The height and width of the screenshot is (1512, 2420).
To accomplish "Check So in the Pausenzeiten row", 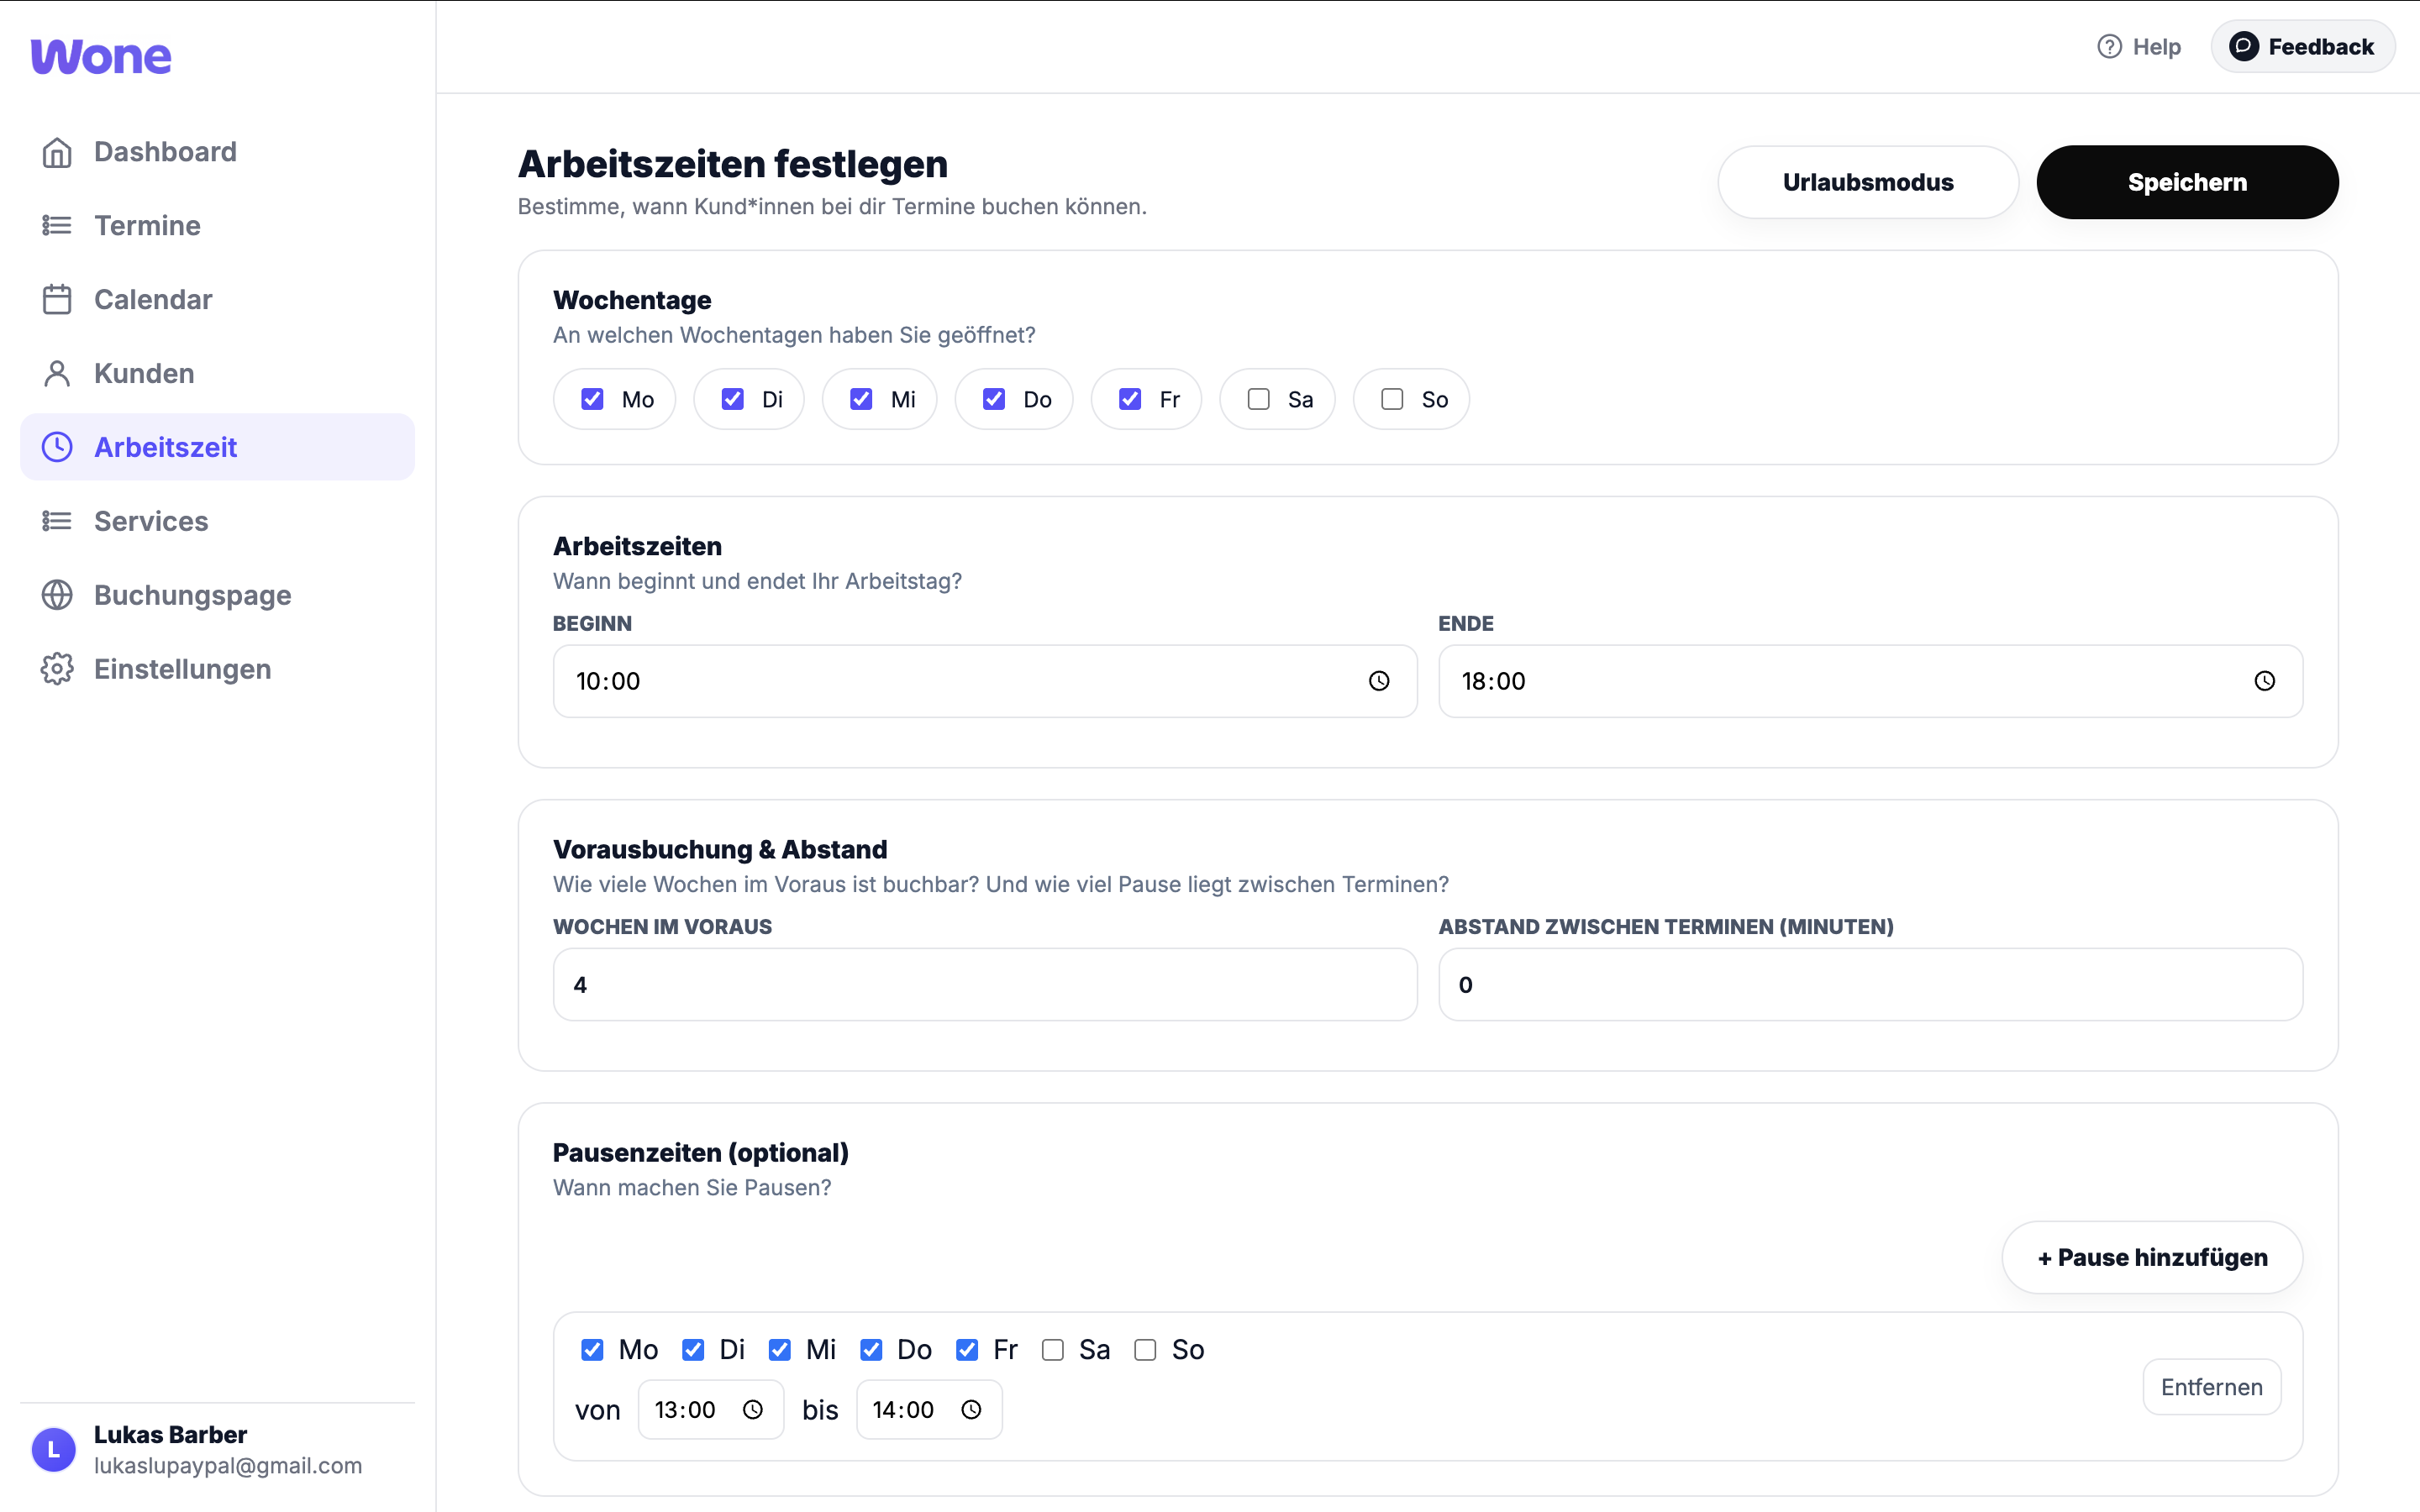I will pos(1145,1350).
